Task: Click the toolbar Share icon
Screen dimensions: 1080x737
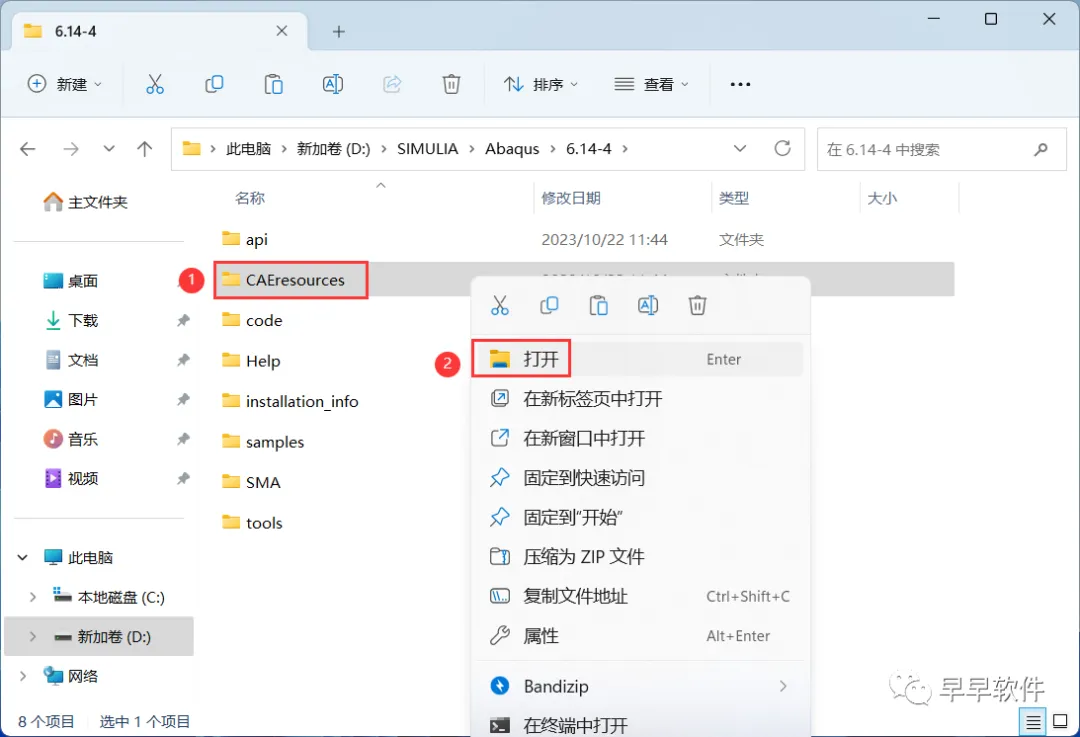Action: tap(392, 84)
